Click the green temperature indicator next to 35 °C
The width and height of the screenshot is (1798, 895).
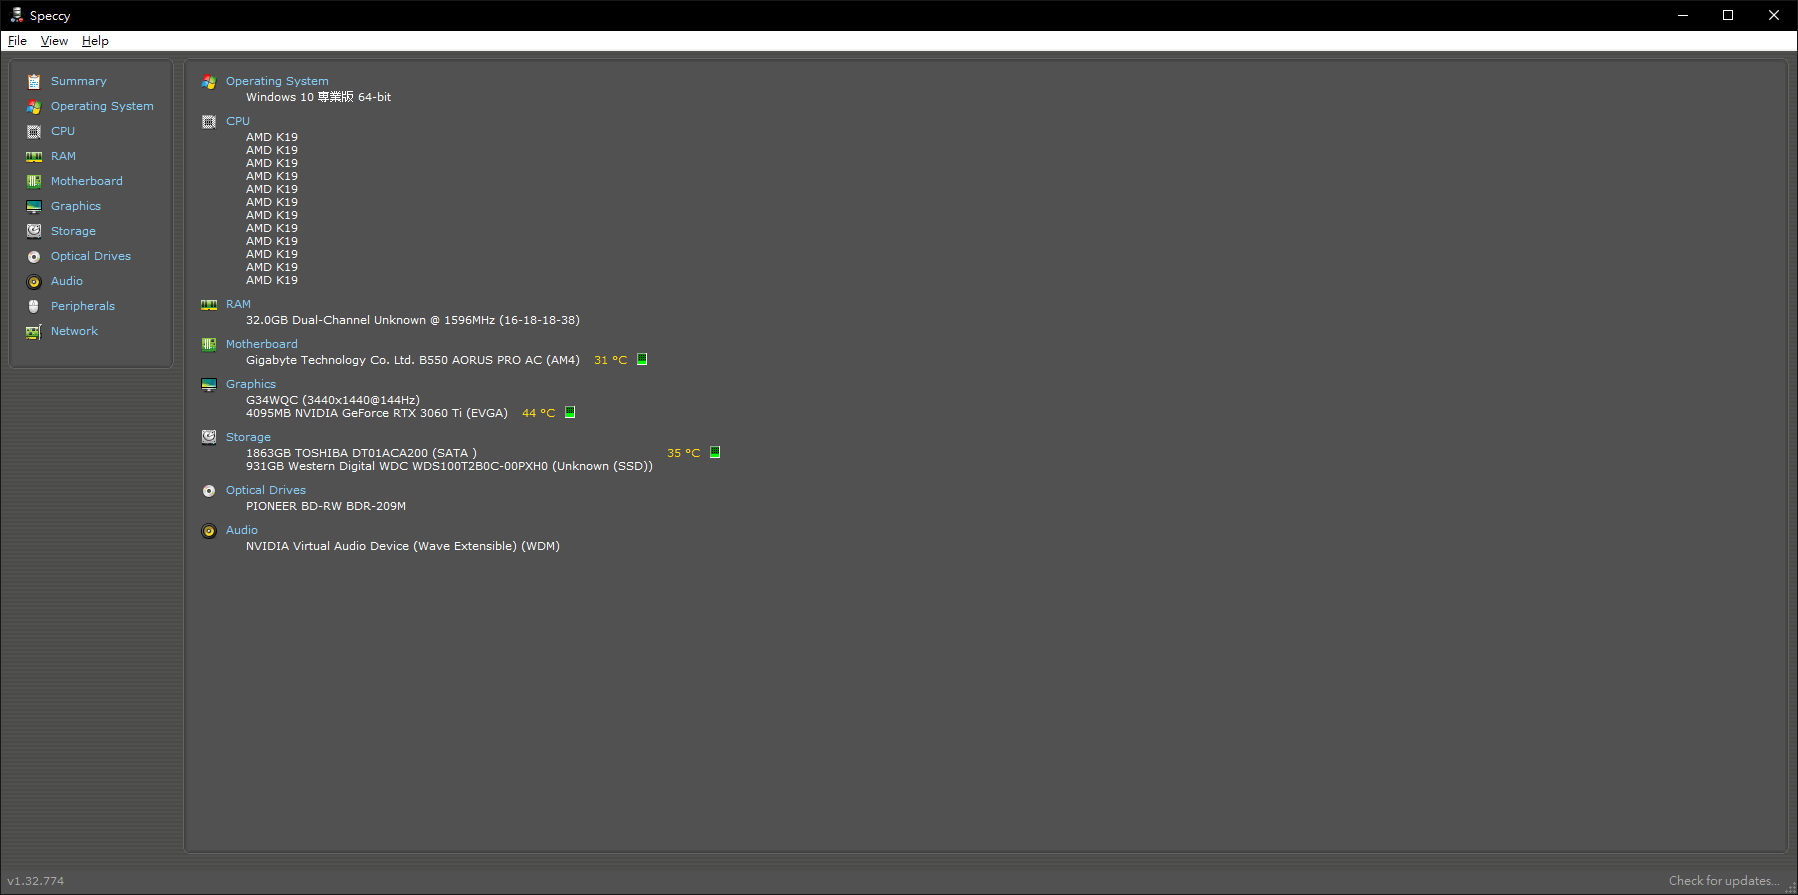(x=715, y=452)
